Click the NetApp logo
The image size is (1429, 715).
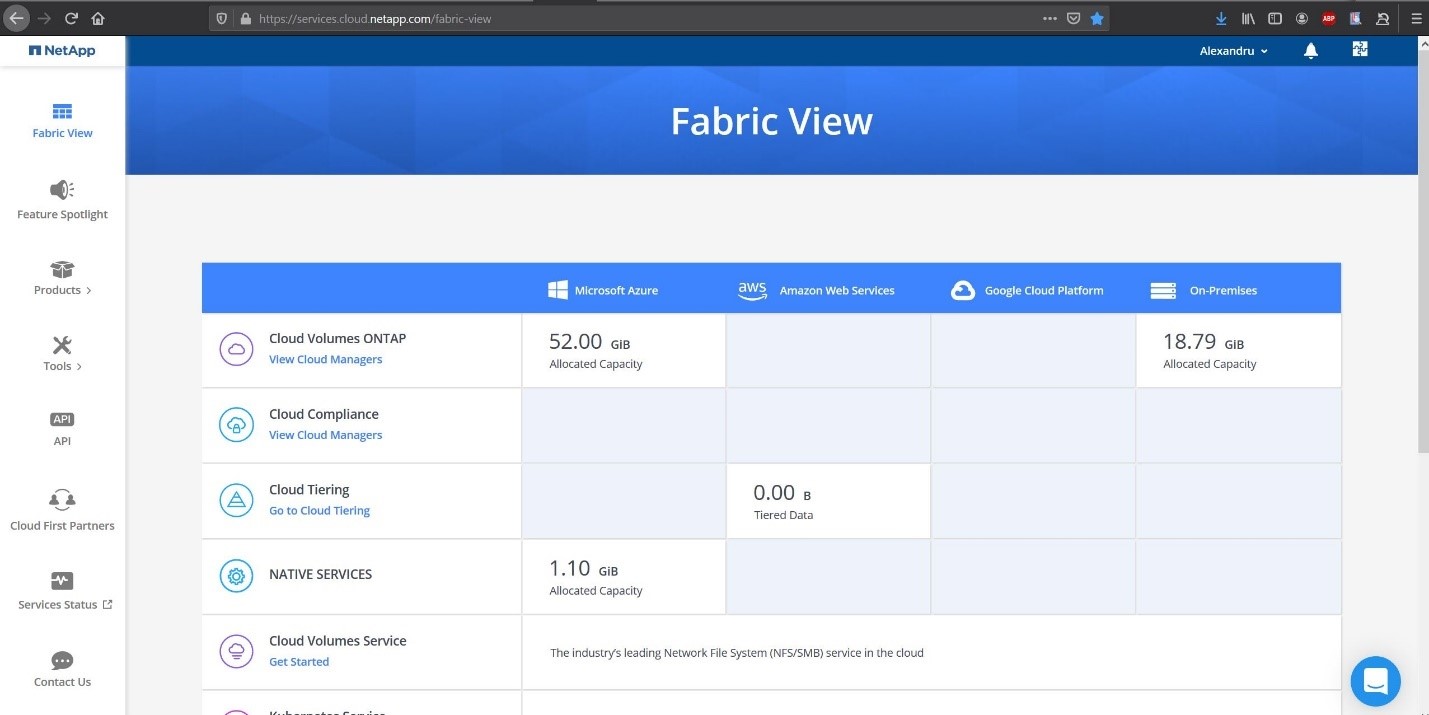pos(62,51)
